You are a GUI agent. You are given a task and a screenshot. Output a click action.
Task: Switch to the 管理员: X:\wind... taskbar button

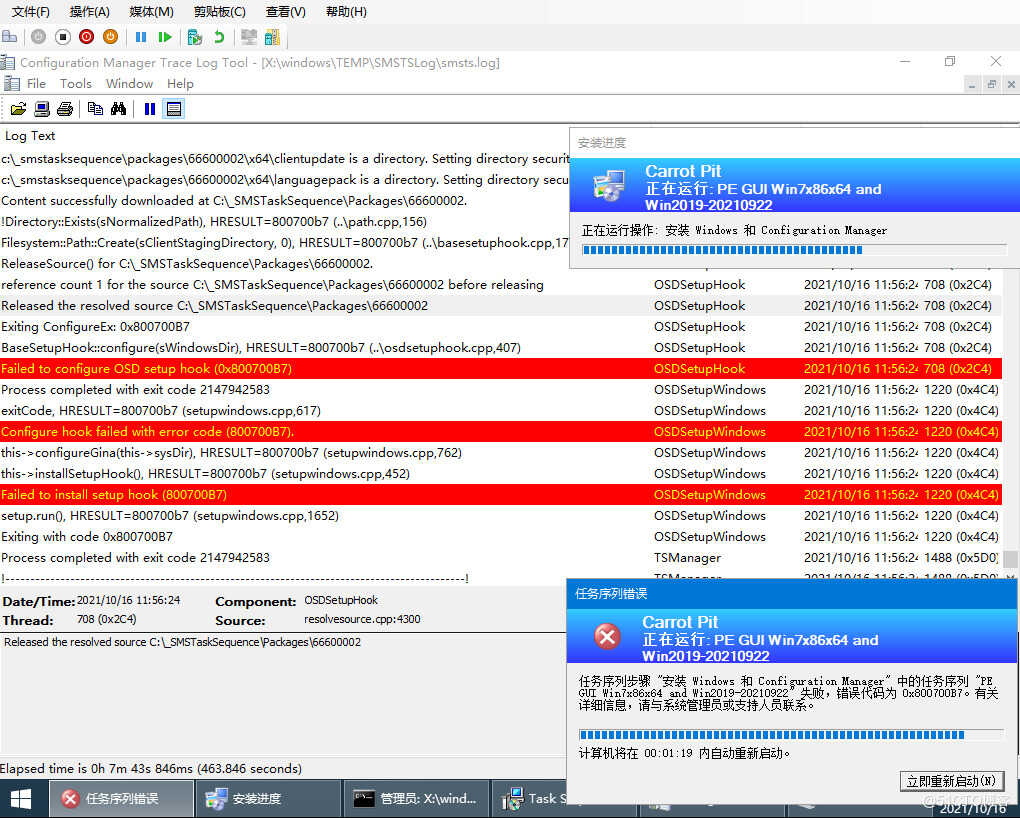(415, 798)
